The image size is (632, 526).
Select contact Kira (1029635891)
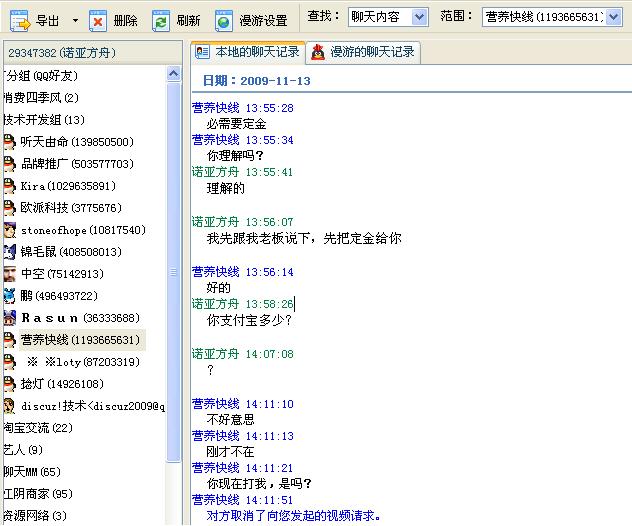[68, 186]
